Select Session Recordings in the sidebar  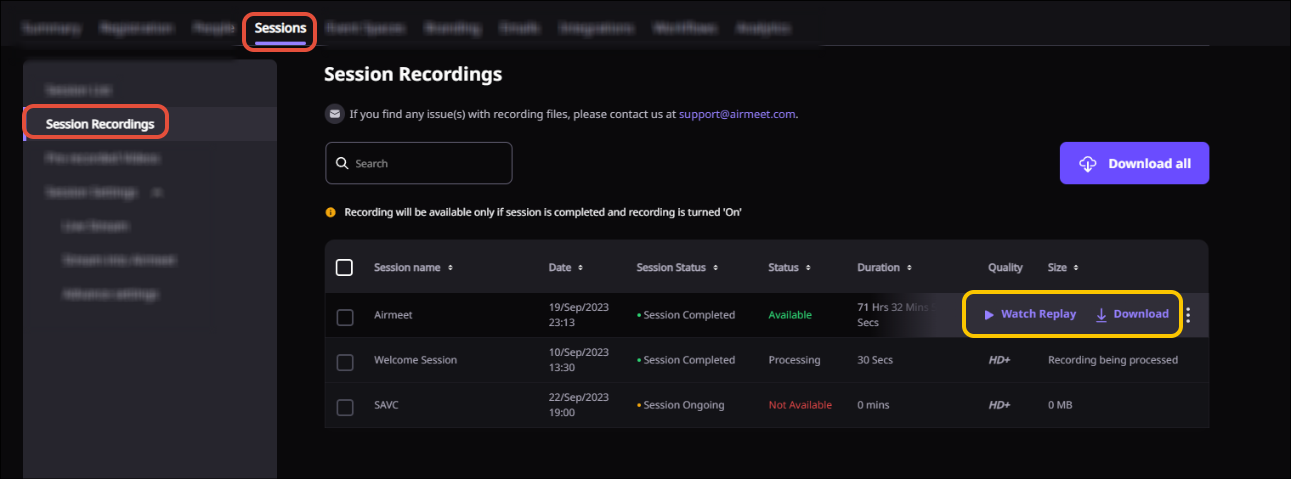100,124
